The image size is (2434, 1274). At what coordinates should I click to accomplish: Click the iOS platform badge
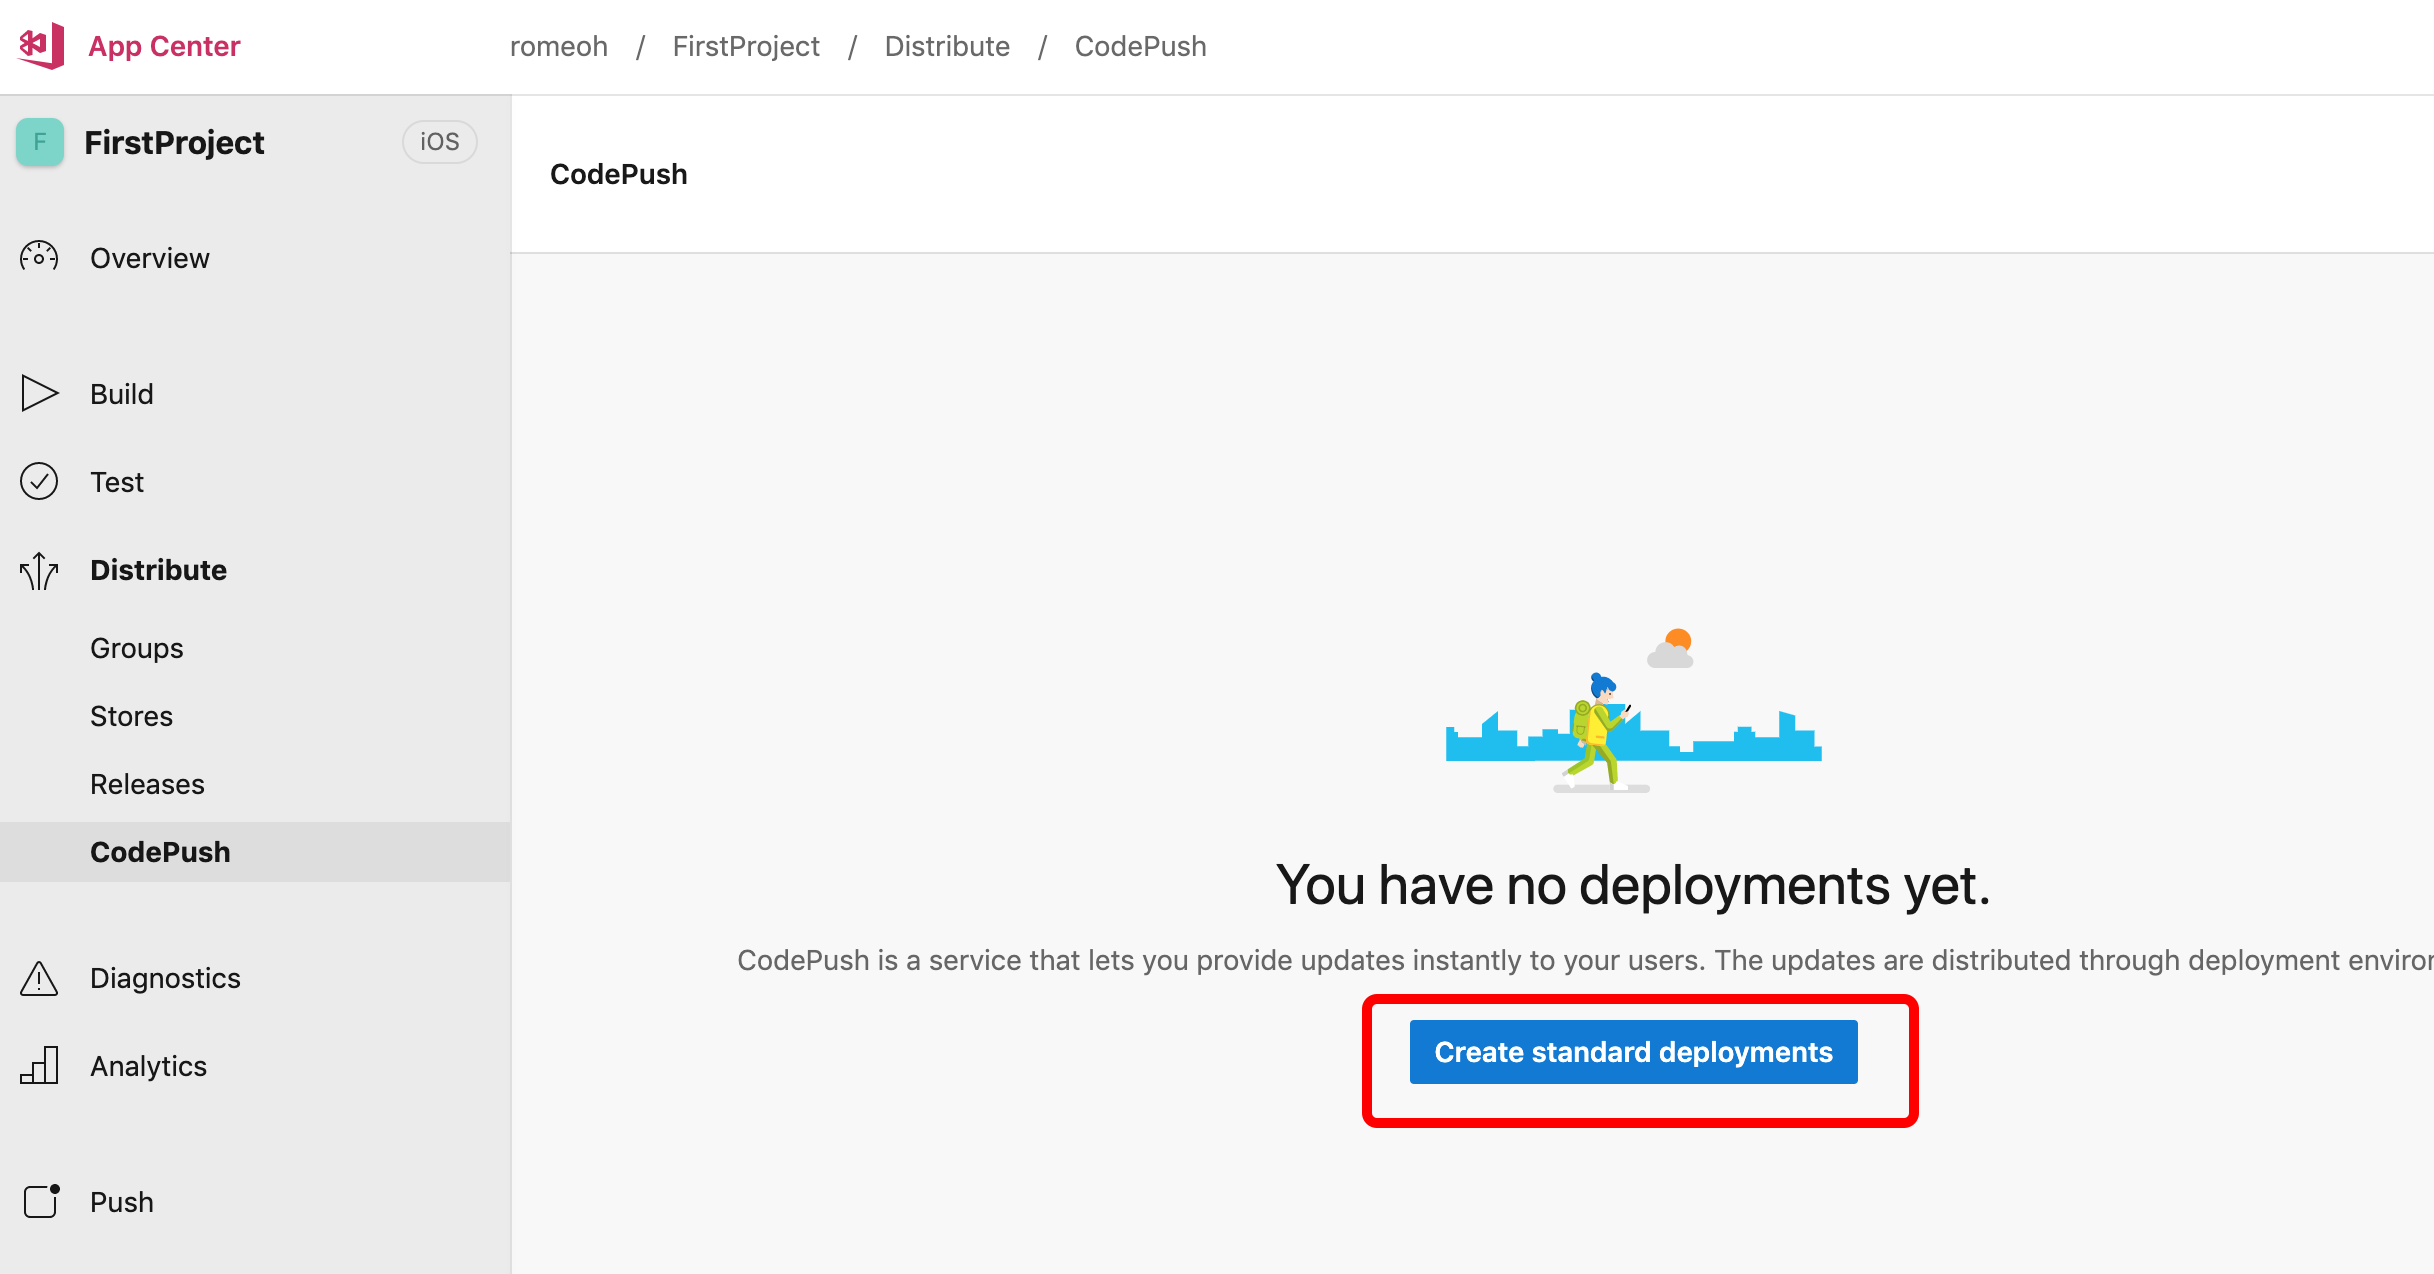click(x=439, y=142)
